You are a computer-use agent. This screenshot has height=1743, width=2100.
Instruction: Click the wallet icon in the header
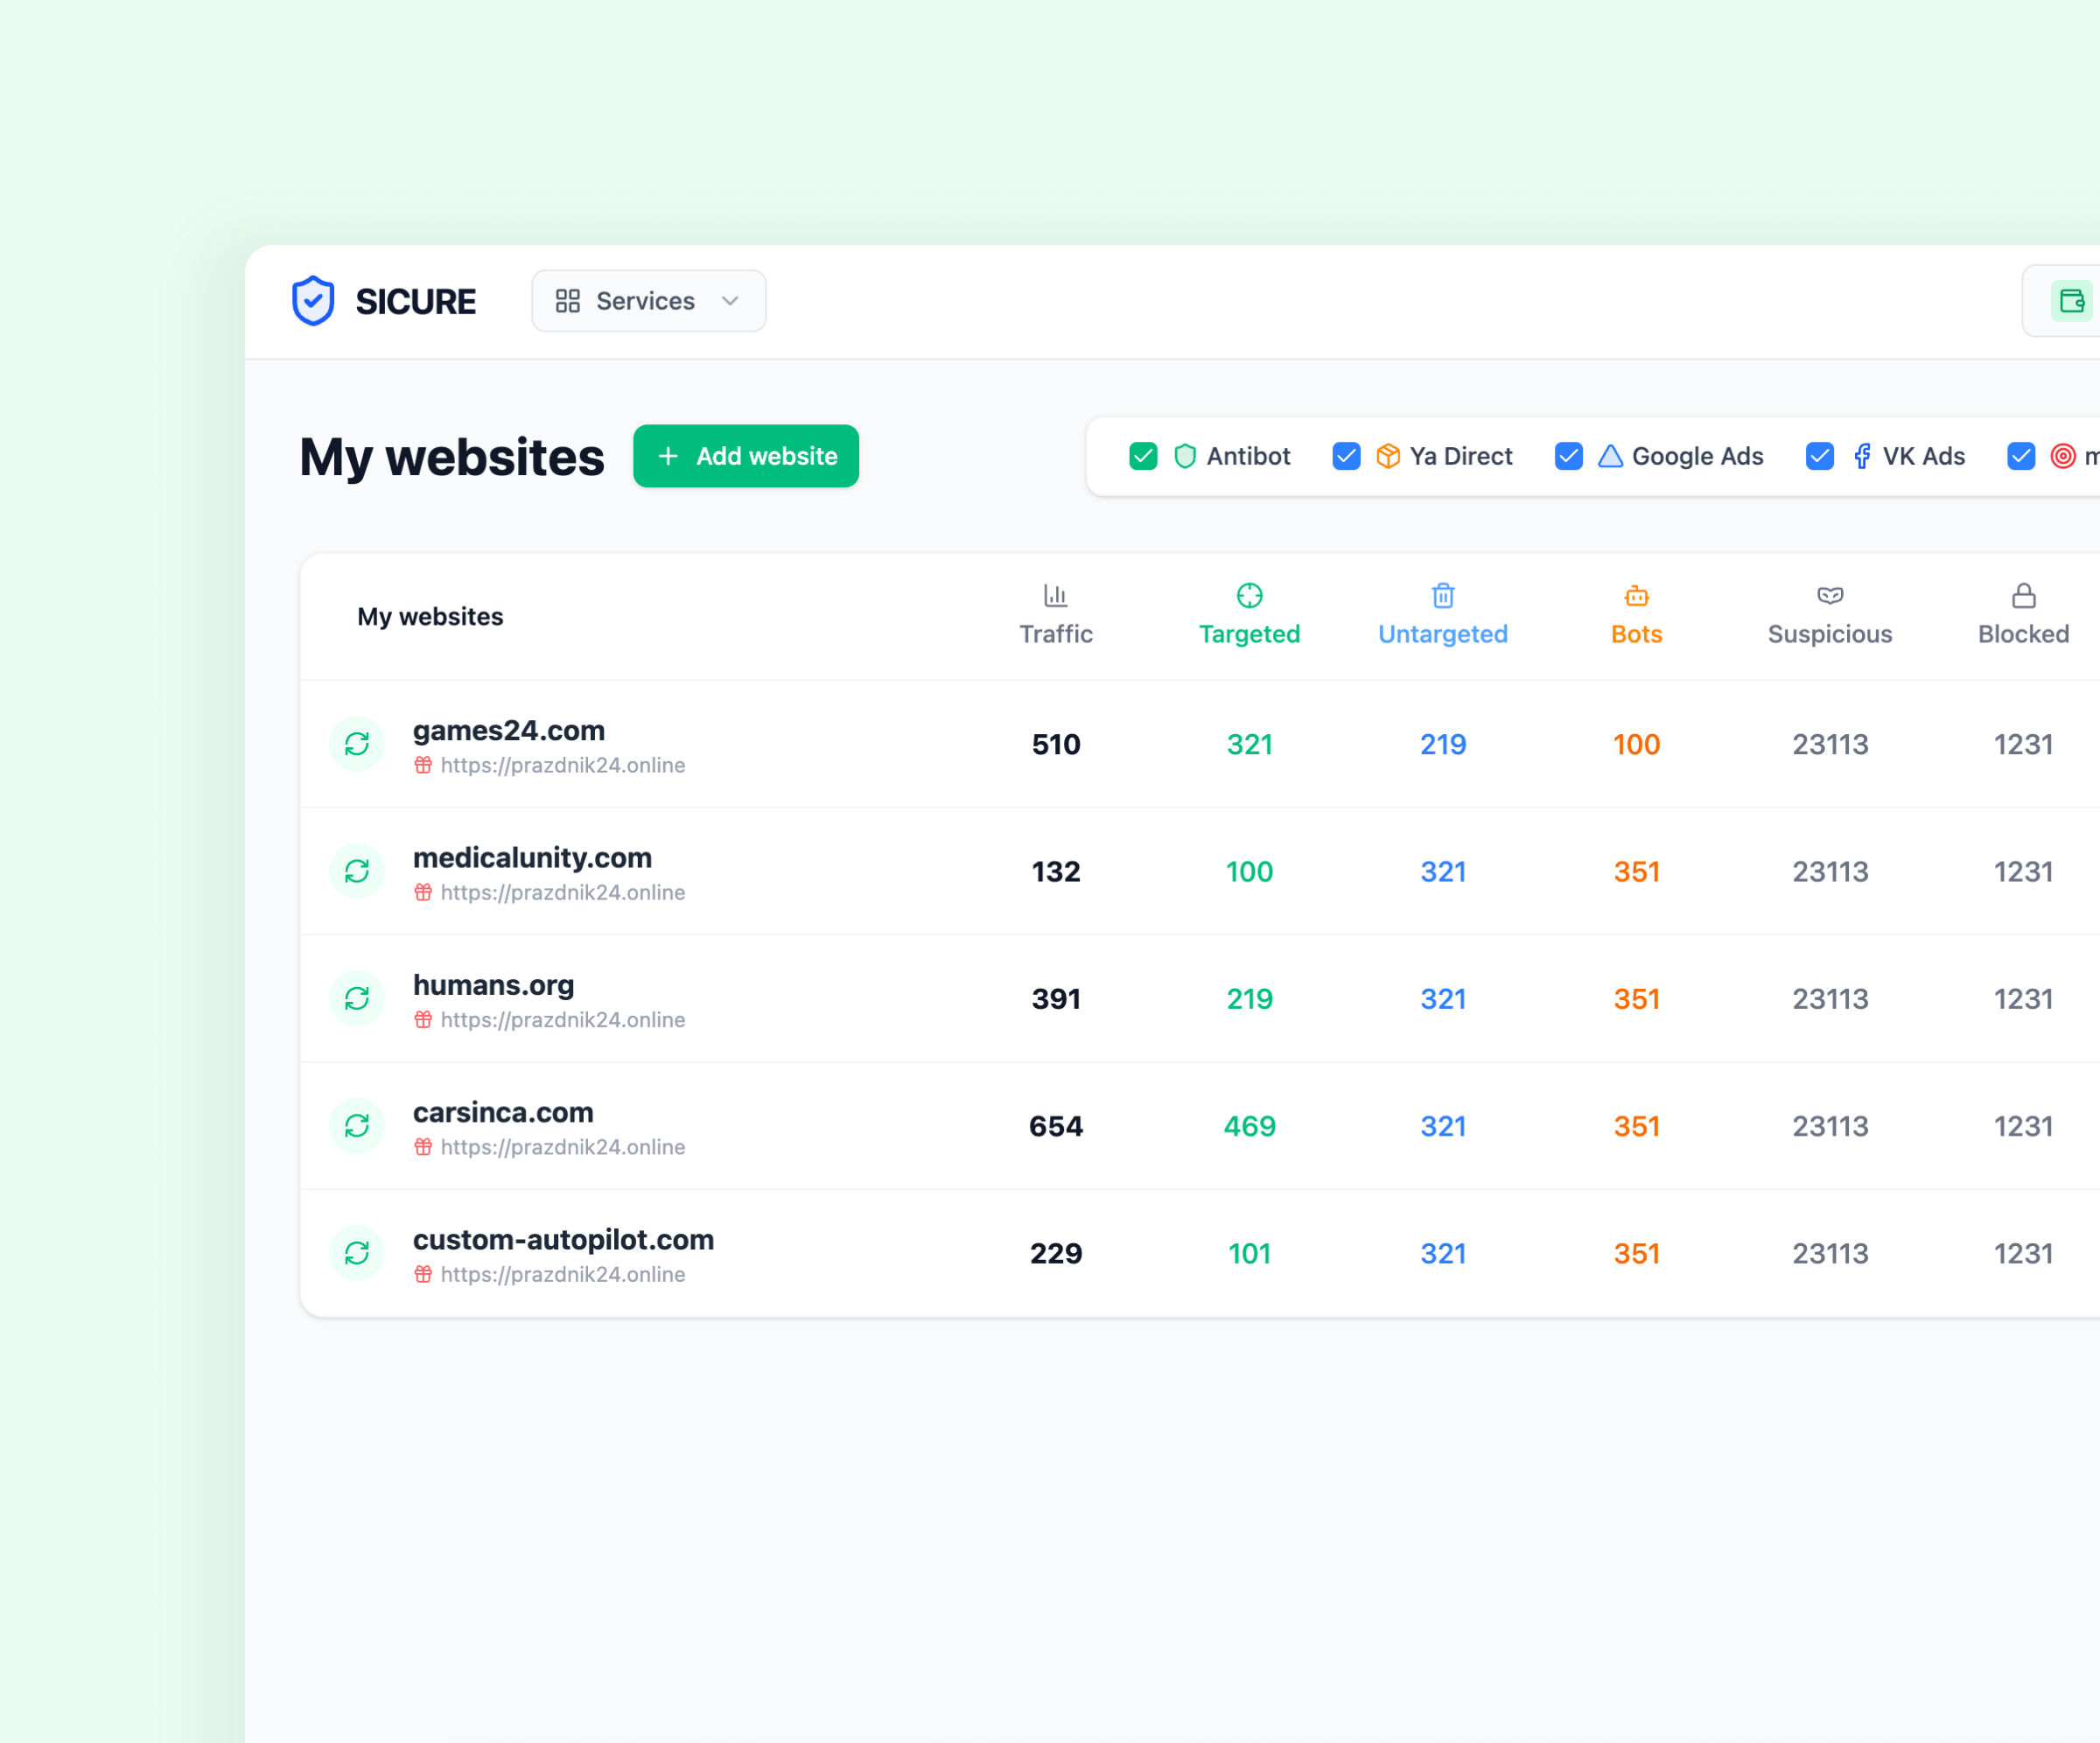[2071, 301]
